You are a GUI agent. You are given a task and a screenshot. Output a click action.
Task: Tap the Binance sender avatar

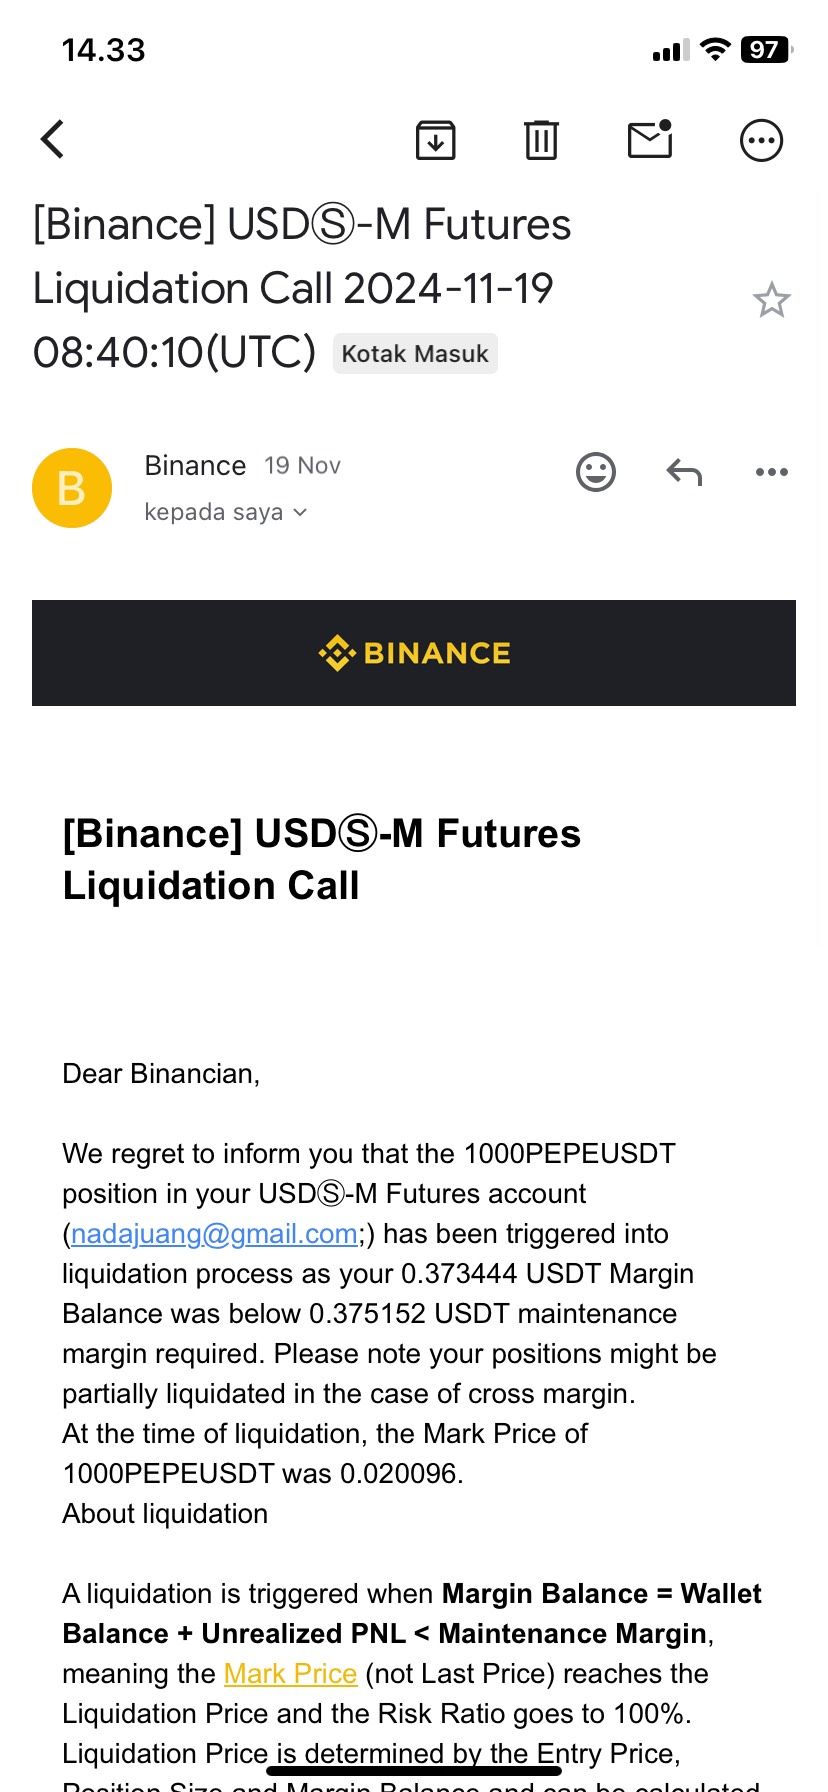[x=72, y=488]
